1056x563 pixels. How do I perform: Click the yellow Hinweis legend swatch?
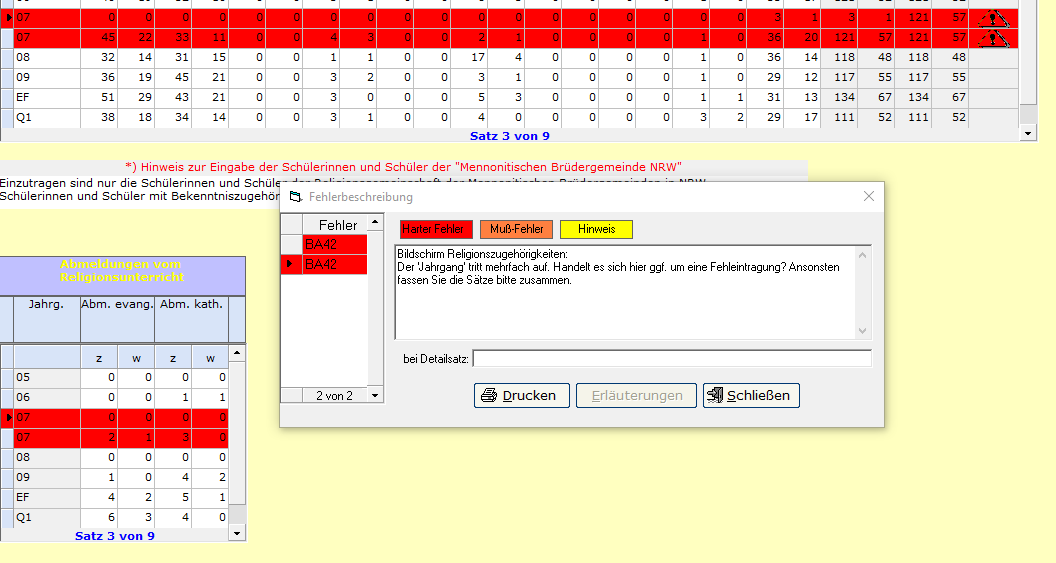tap(596, 229)
